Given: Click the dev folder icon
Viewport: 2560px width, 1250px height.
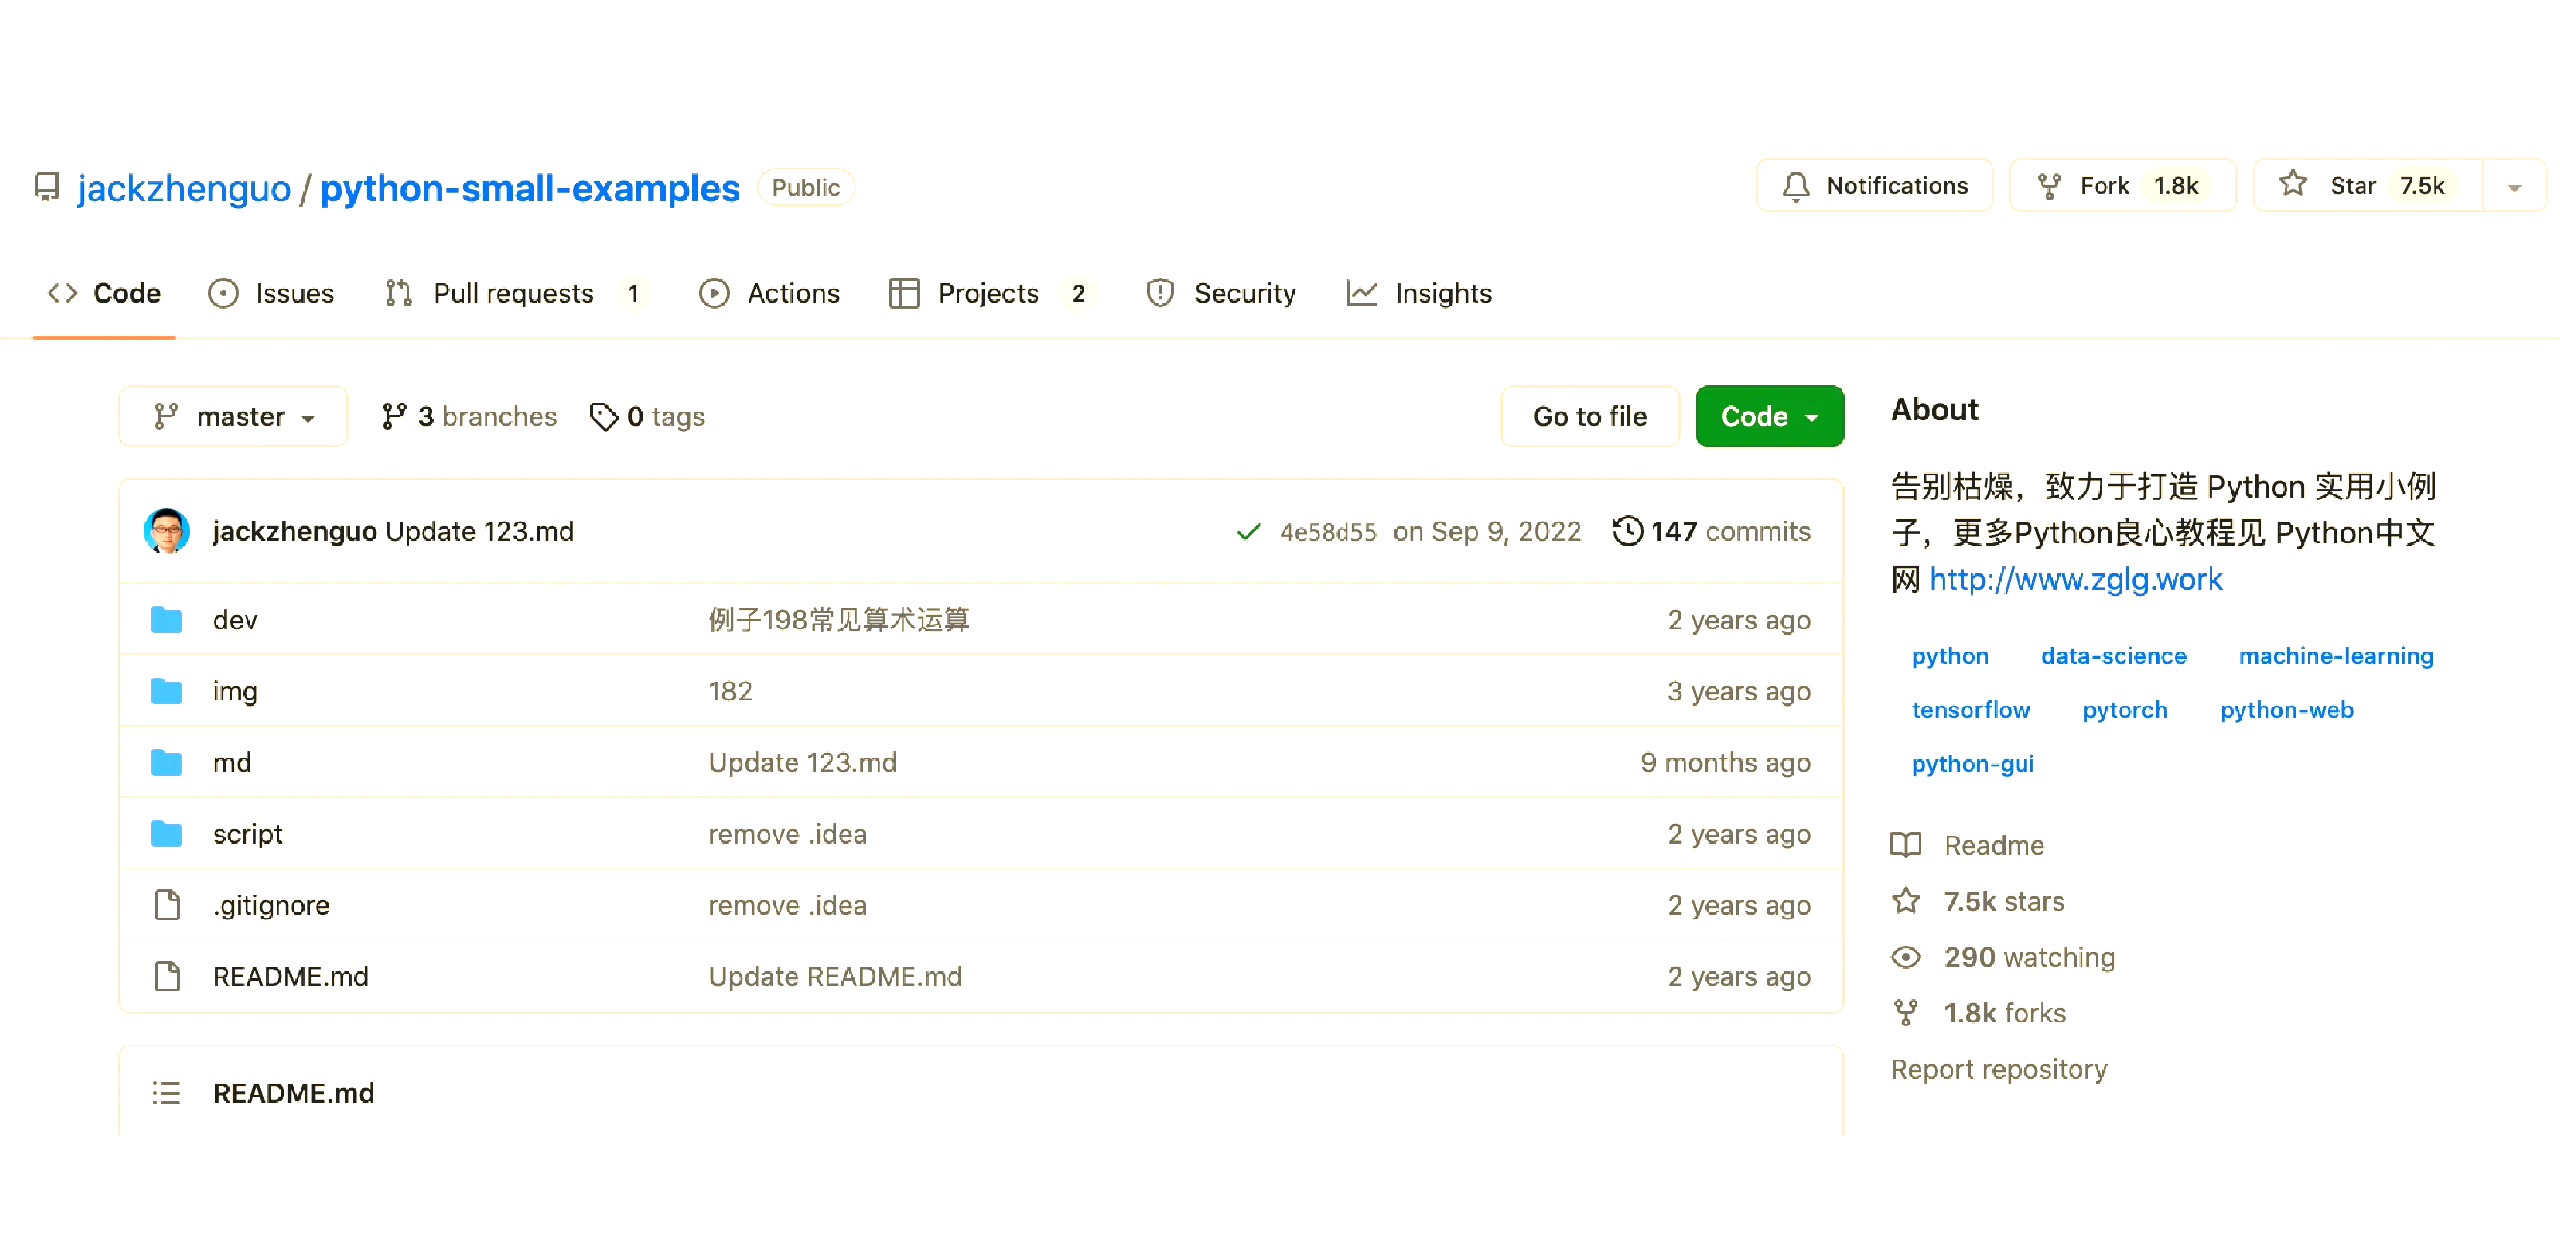Looking at the screenshot, I should pos(166,620).
